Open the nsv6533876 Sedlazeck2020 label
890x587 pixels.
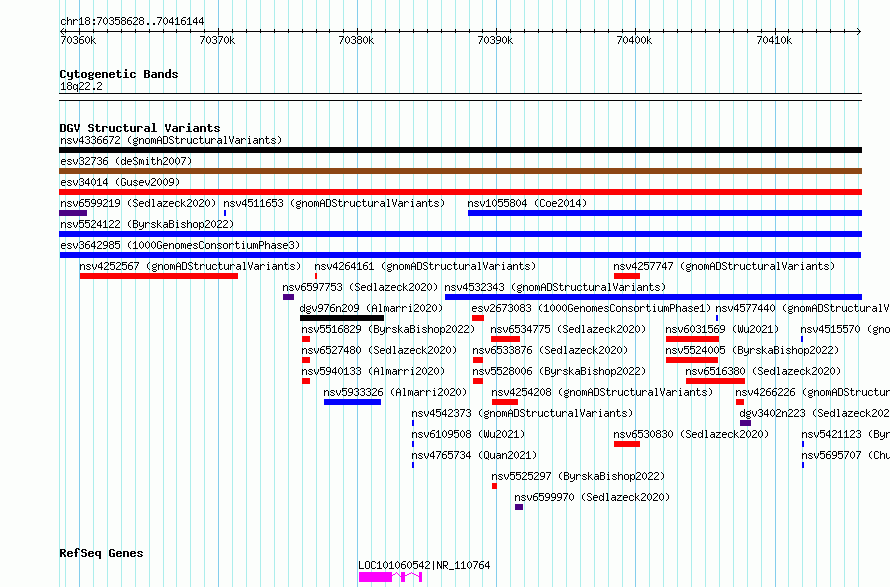click(550, 350)
